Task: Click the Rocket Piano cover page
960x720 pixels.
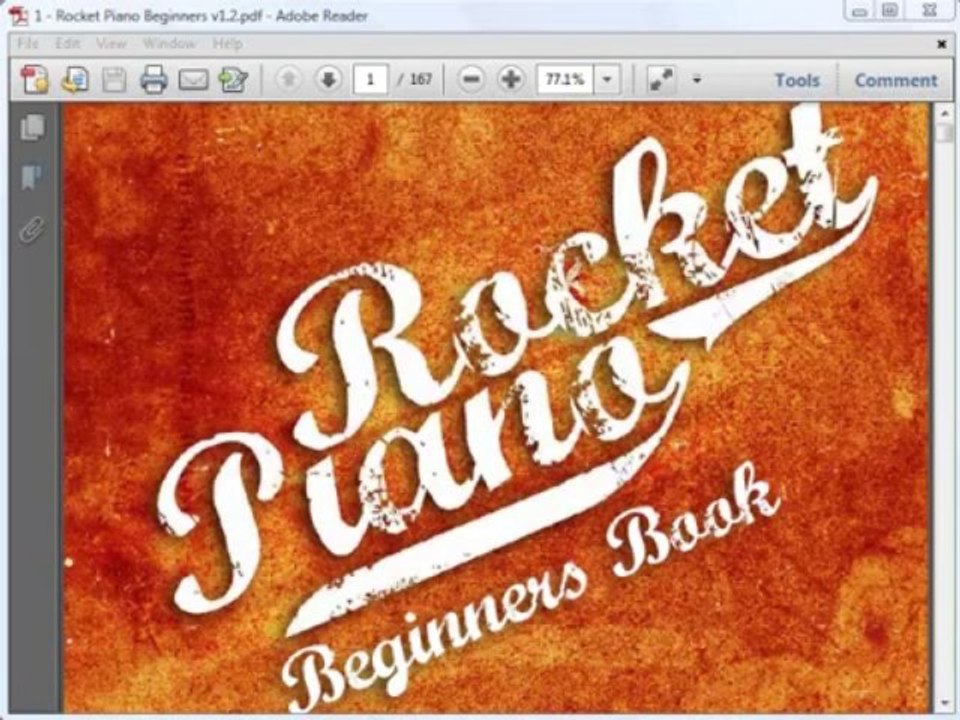Action: click(x=496, y=407)
